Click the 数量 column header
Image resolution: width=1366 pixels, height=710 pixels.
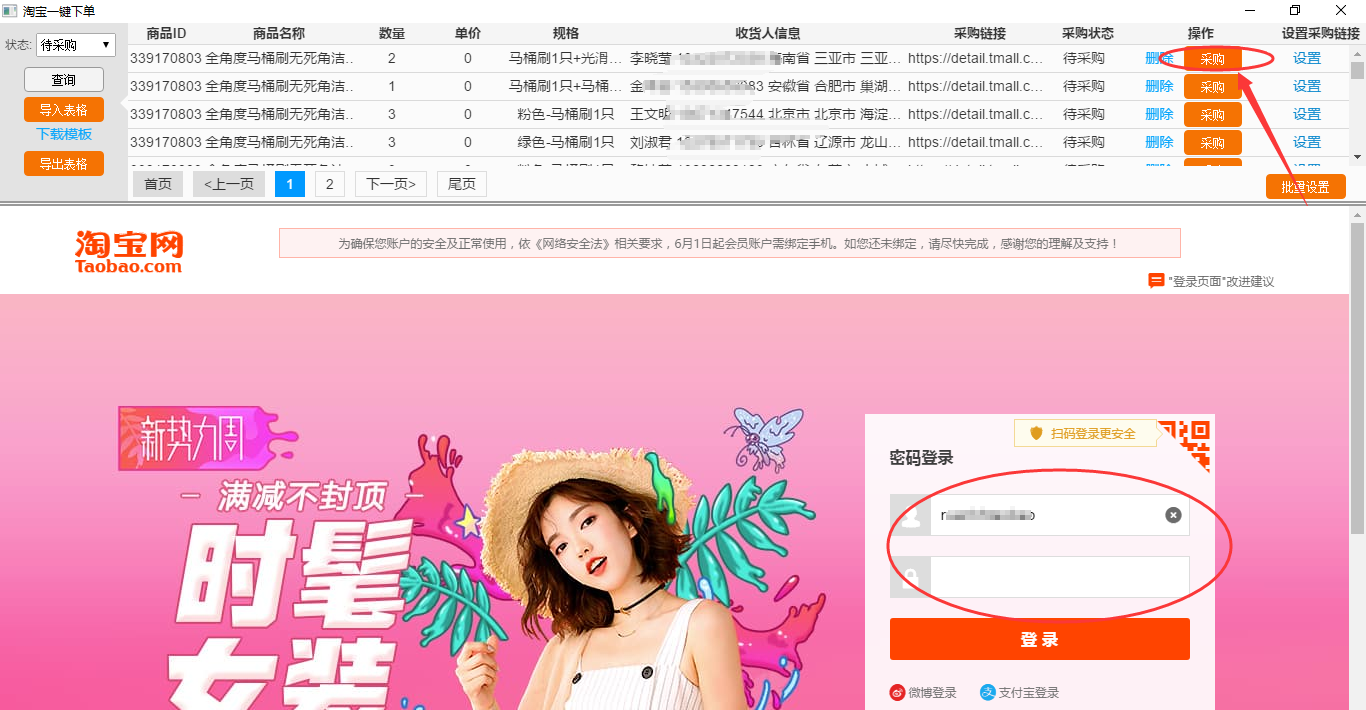[x=392, y=33]
